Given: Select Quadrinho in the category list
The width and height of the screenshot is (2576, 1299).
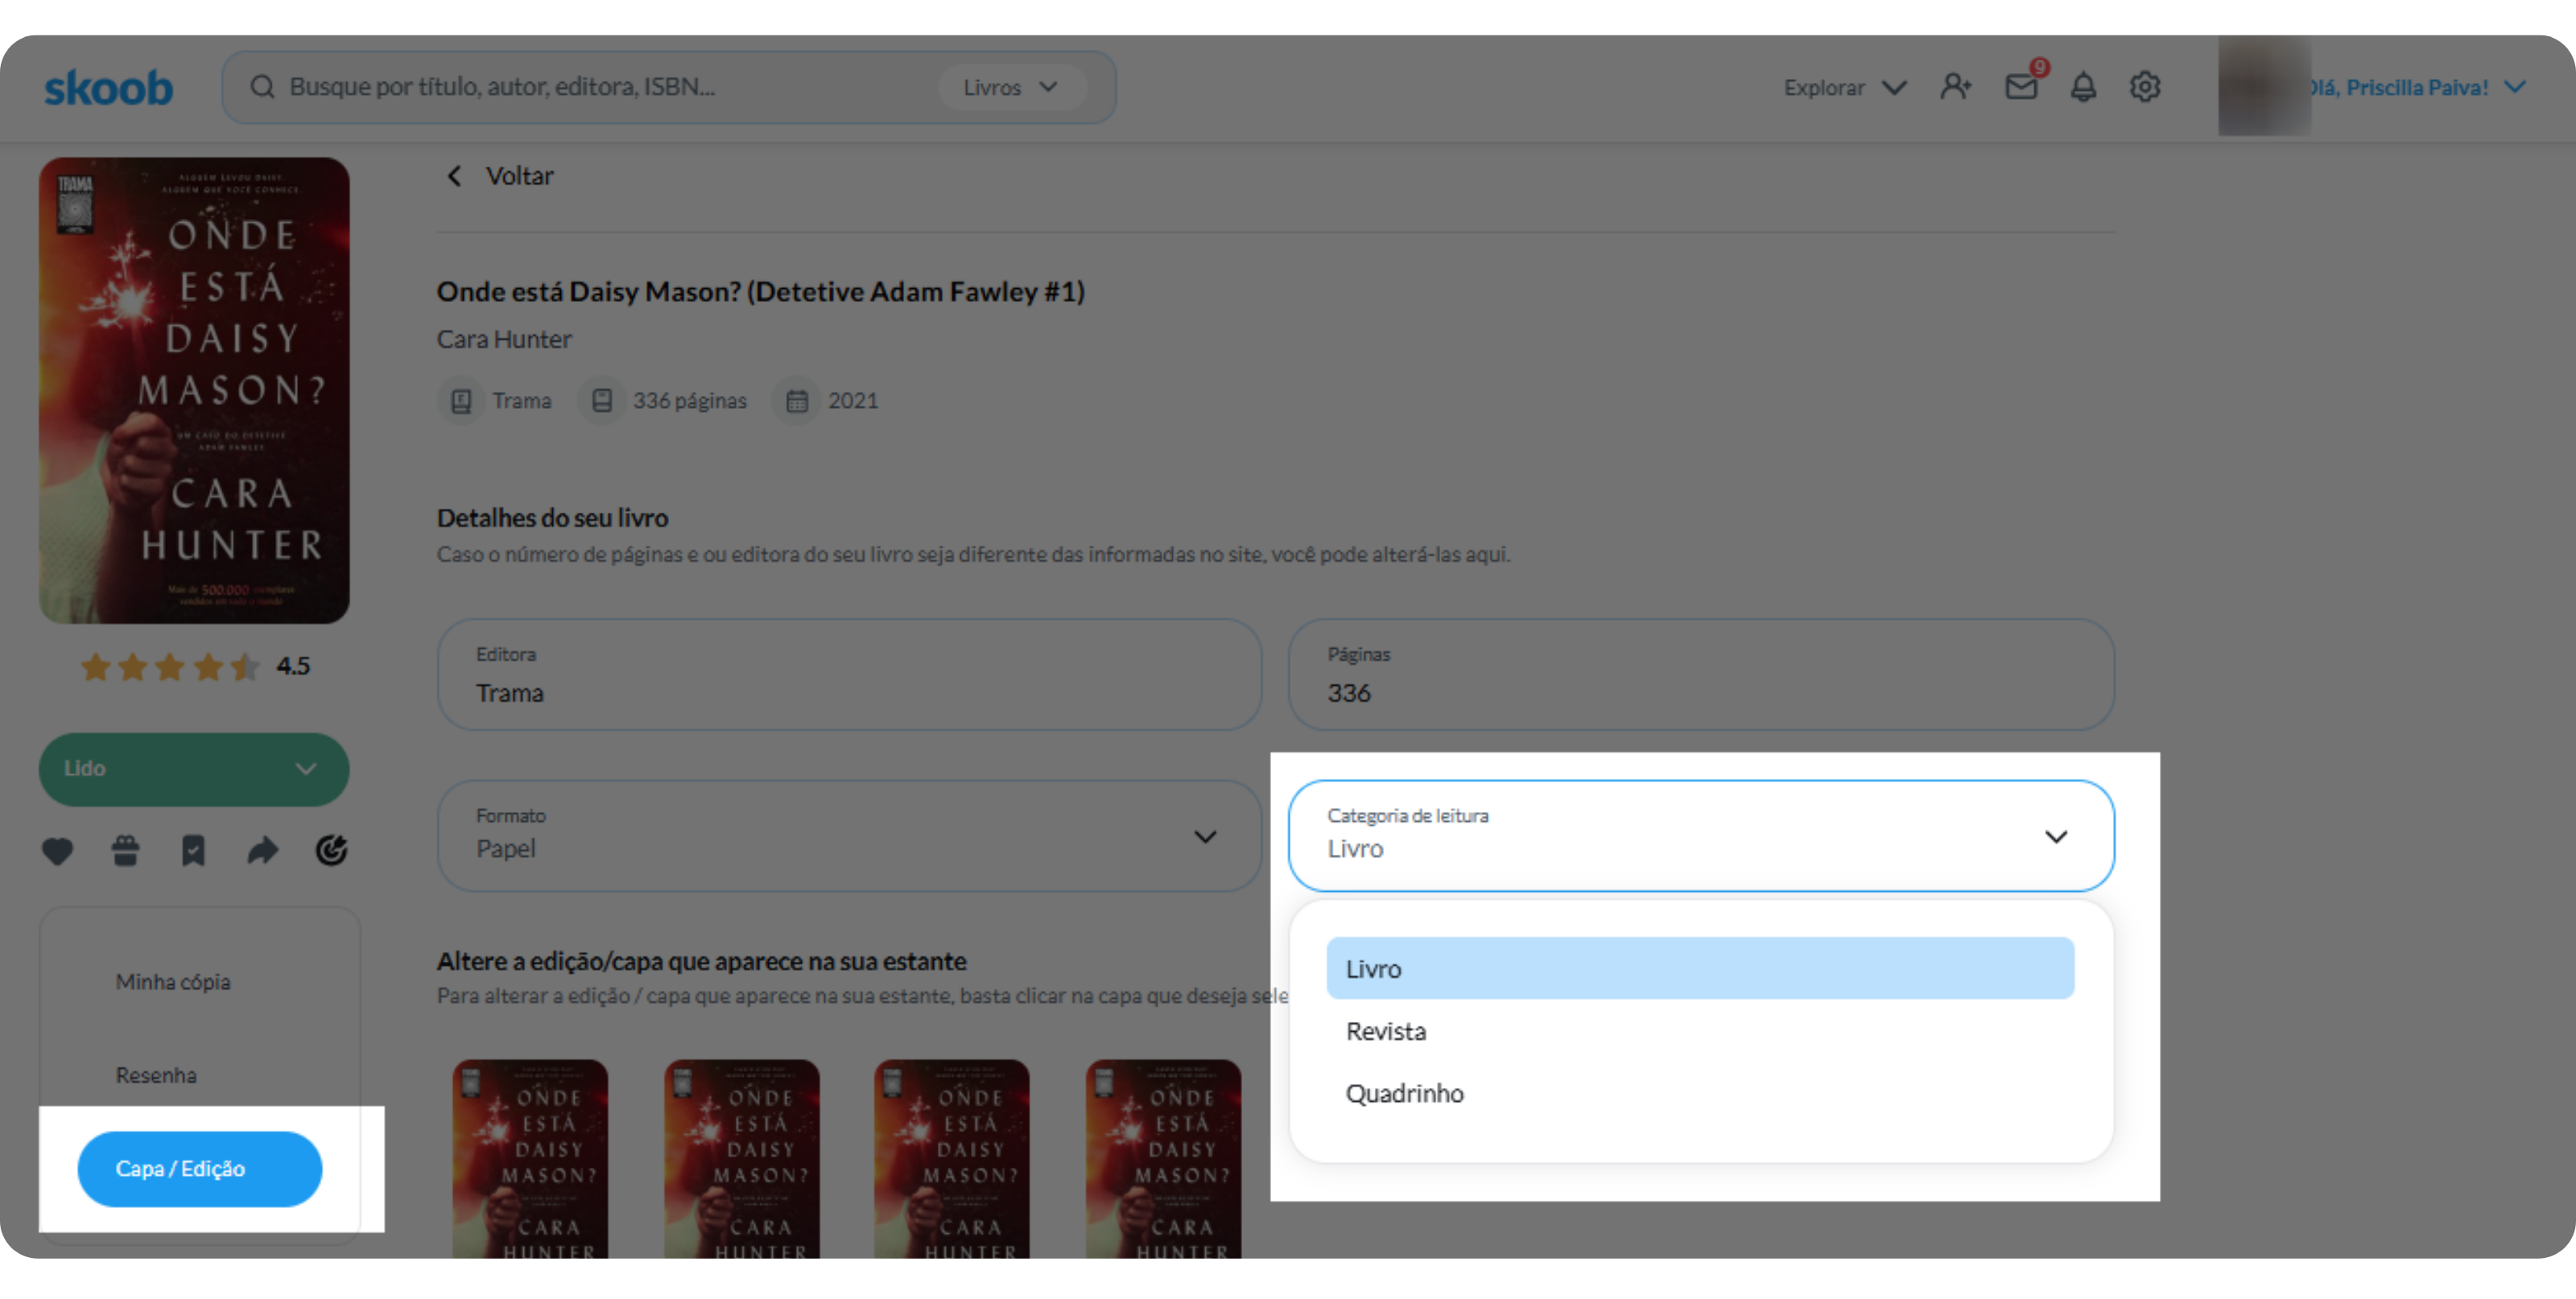Looking at the screenshot, I should coord(1700,1093).
